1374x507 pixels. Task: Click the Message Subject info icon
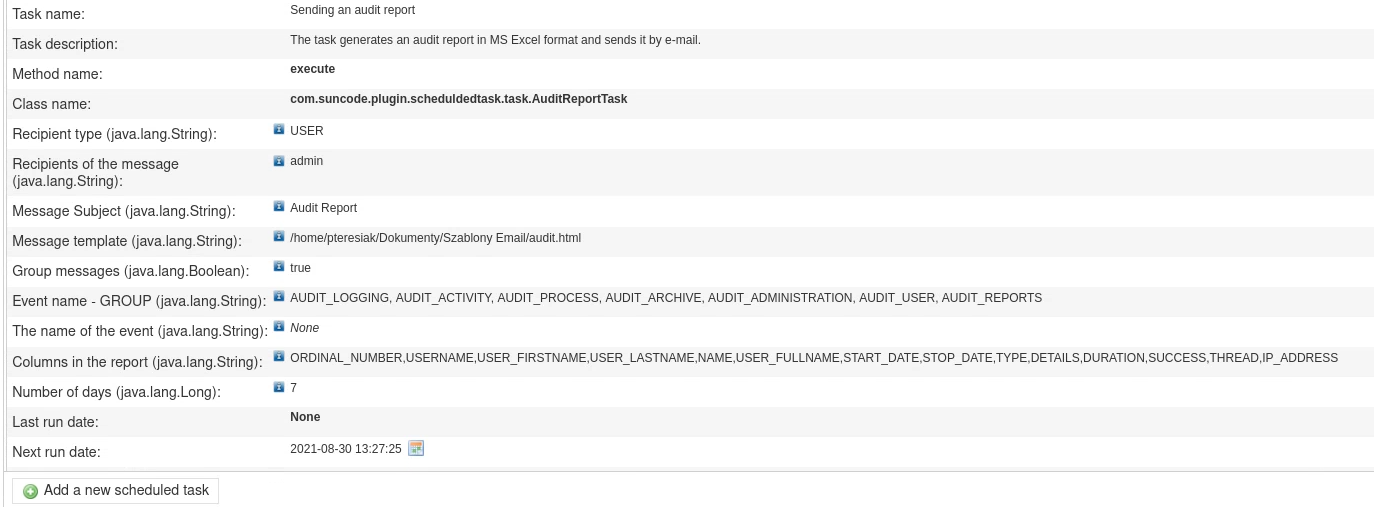pyautogui.click(x=279, y=207)
